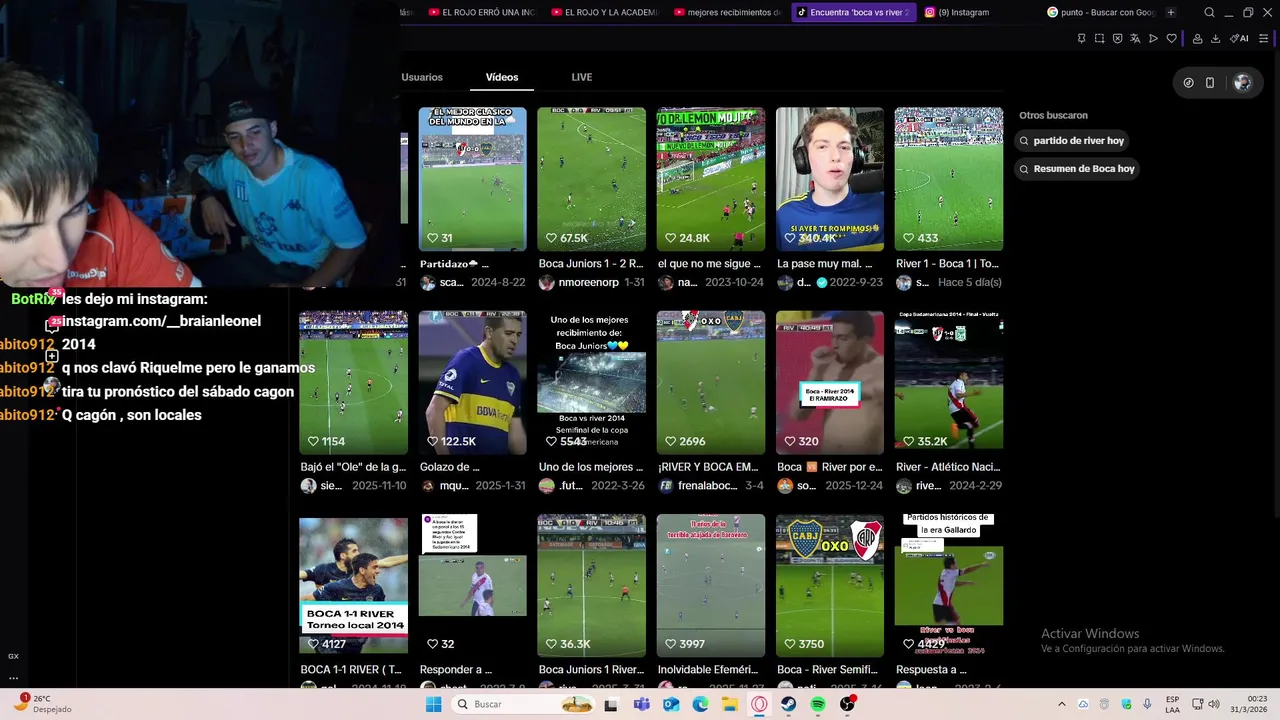Open the '¡RIVER Y BOCA EM...' video thumbnail
Image resolution: width=1280 pixels, height=720 pixels.
pyautogui.click(x=710, y=382)
